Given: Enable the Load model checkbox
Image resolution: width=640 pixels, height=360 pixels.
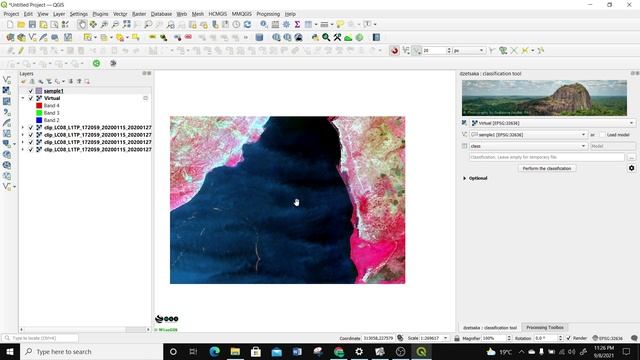Looking at the screenshot, I should pos(603,135).
